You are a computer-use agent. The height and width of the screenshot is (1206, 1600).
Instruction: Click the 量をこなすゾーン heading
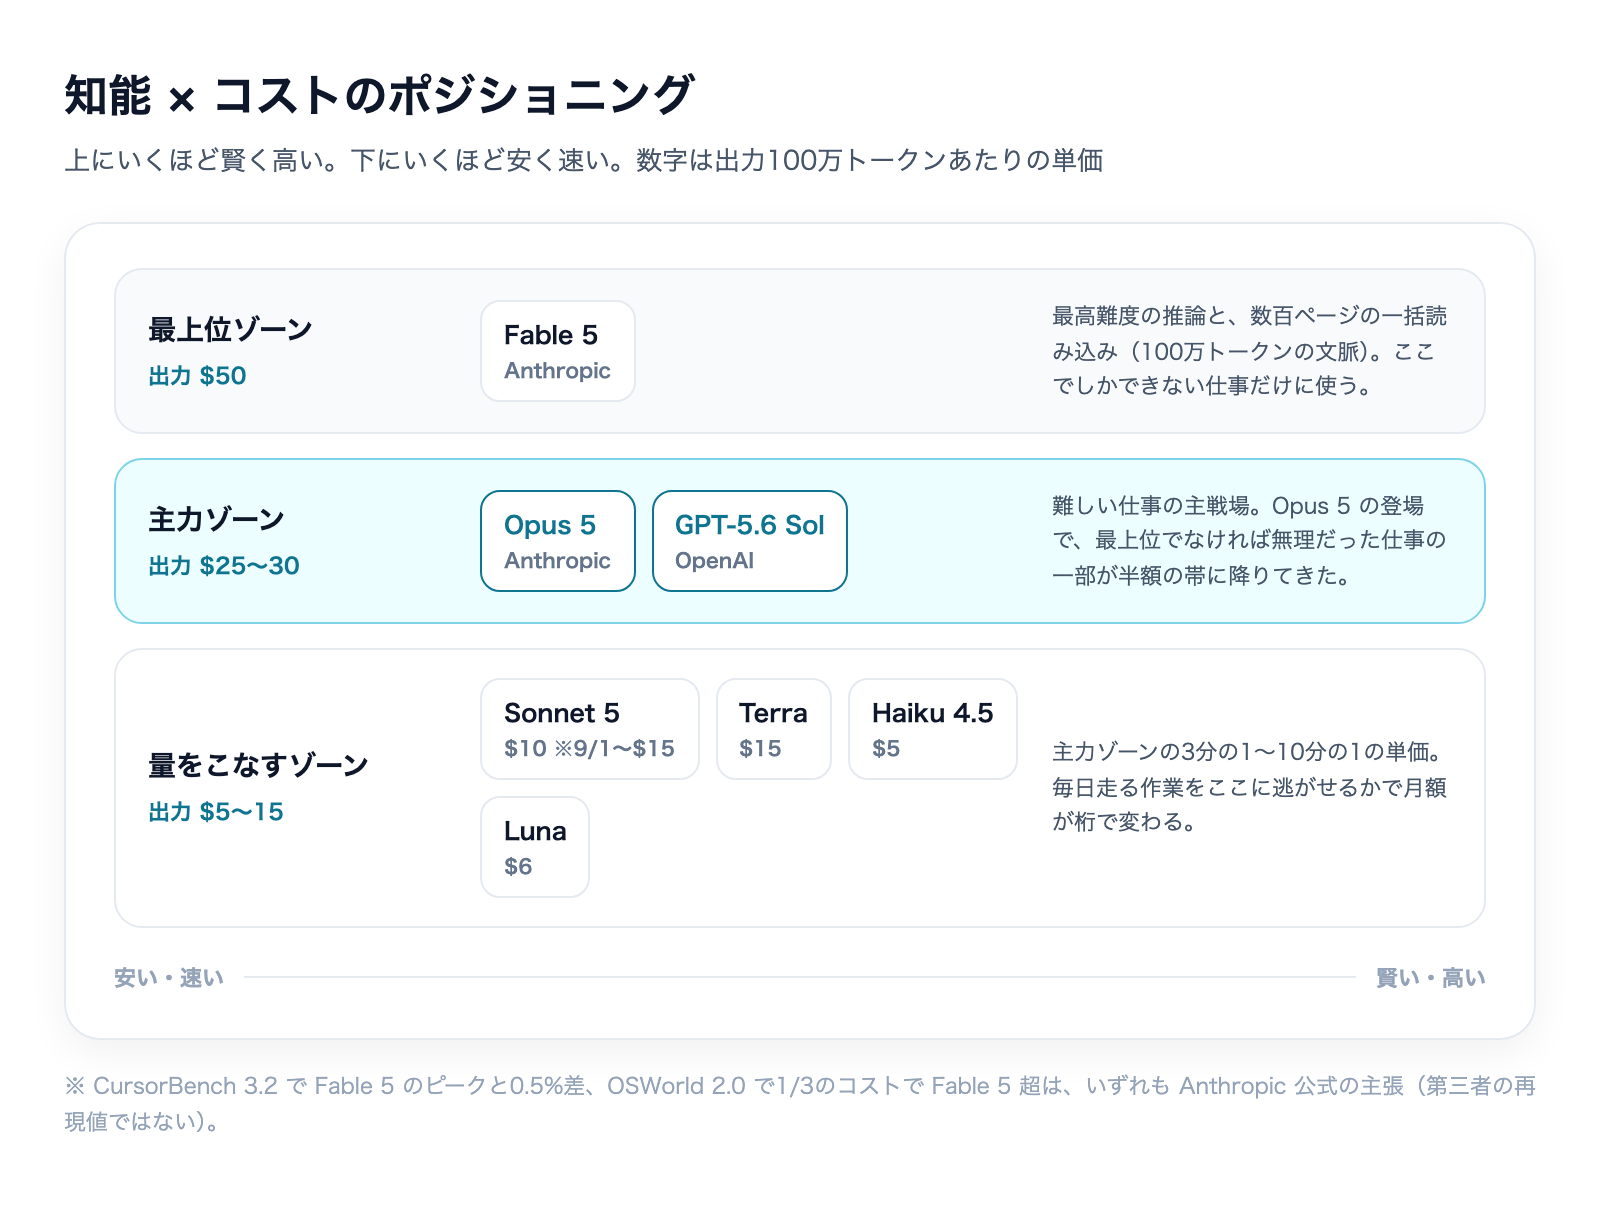259,765
